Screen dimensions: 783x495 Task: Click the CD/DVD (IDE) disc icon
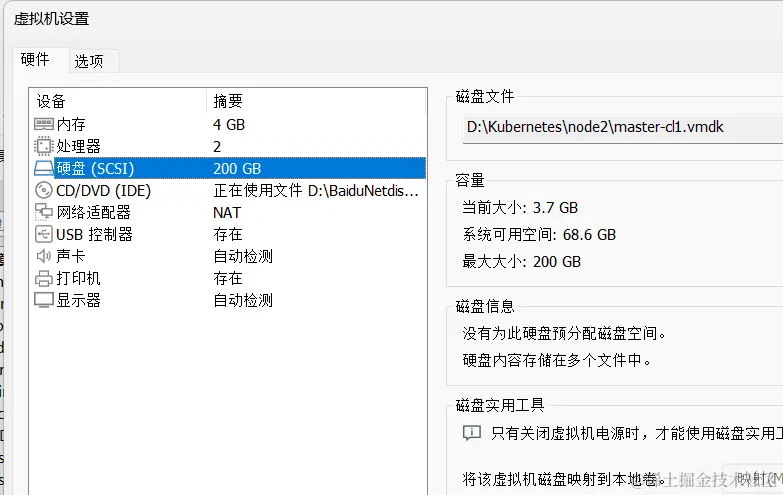coord(43,190)
